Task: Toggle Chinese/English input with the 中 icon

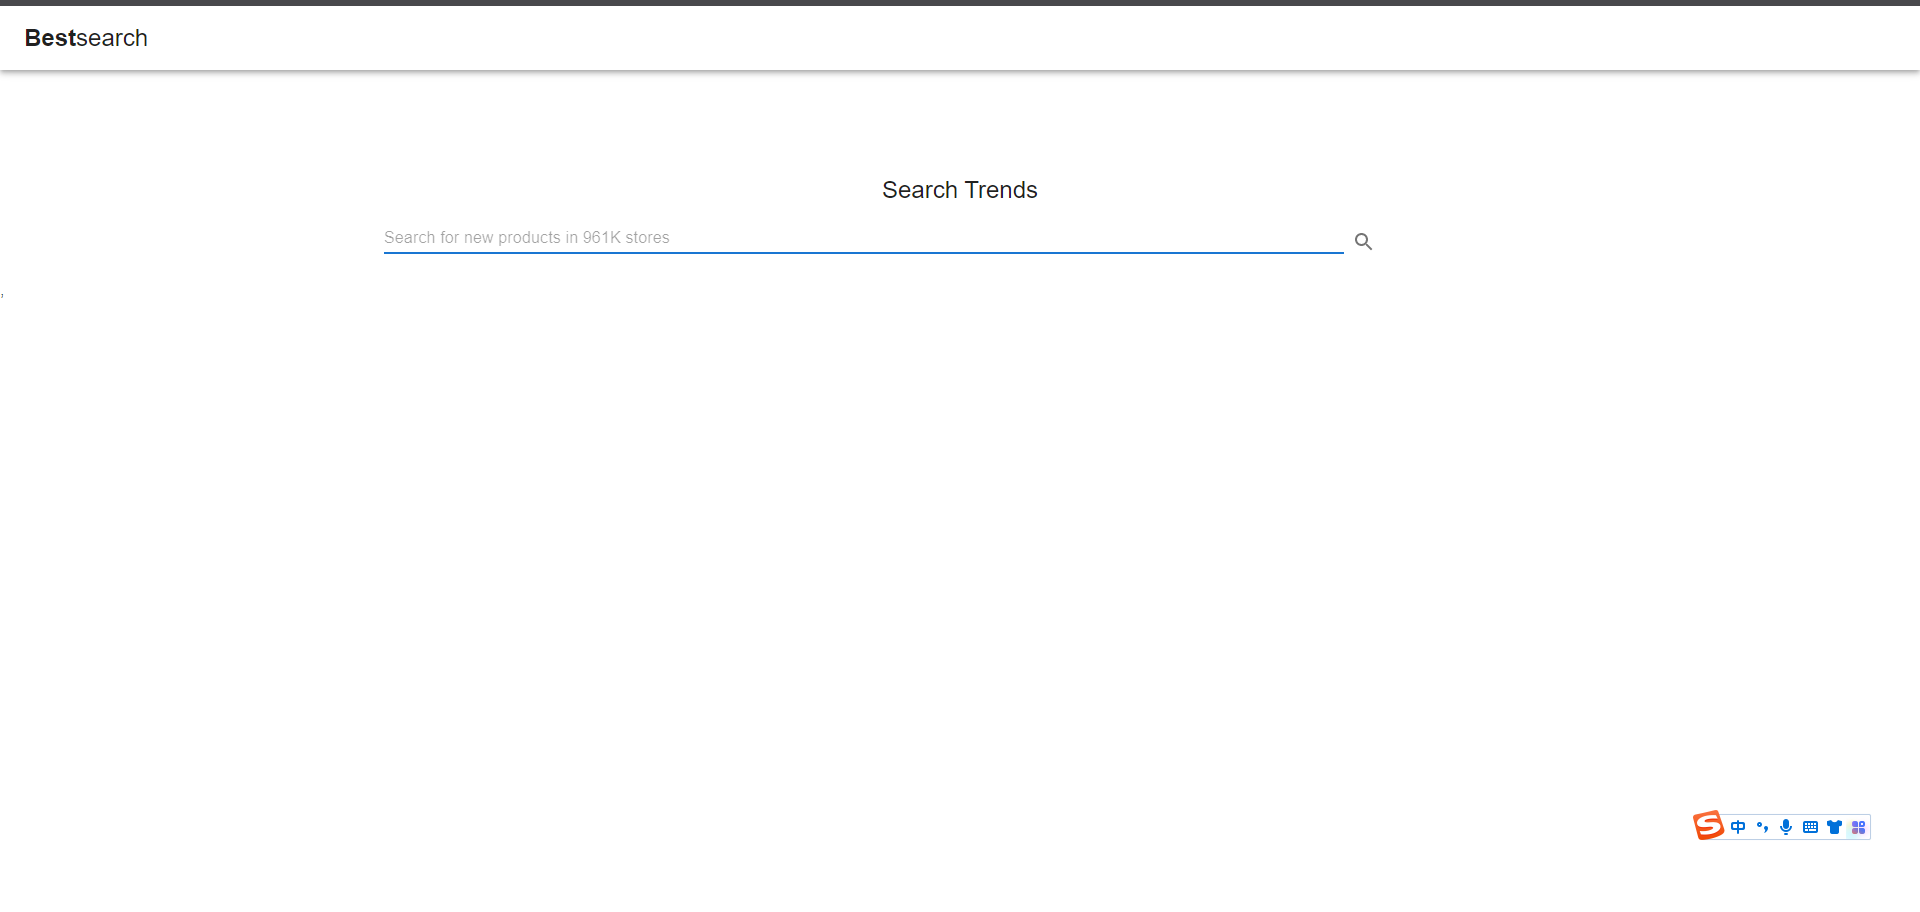Action: (1738, 827)
